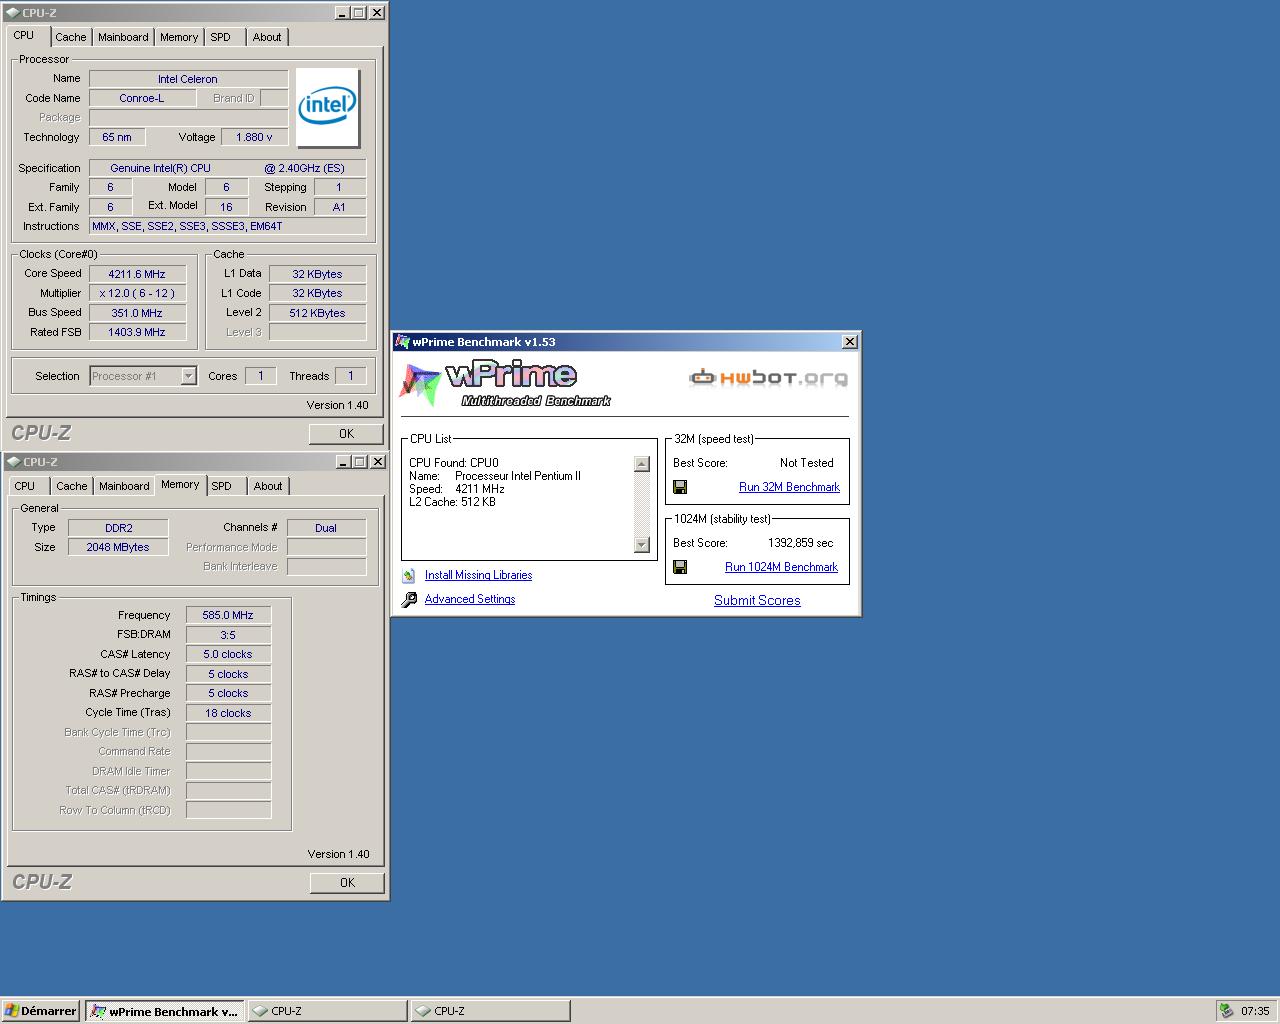Click the Core Speed value 4211.6 MHz
The height and width of the screenshot is (1024, 1280).
(137, 274)
